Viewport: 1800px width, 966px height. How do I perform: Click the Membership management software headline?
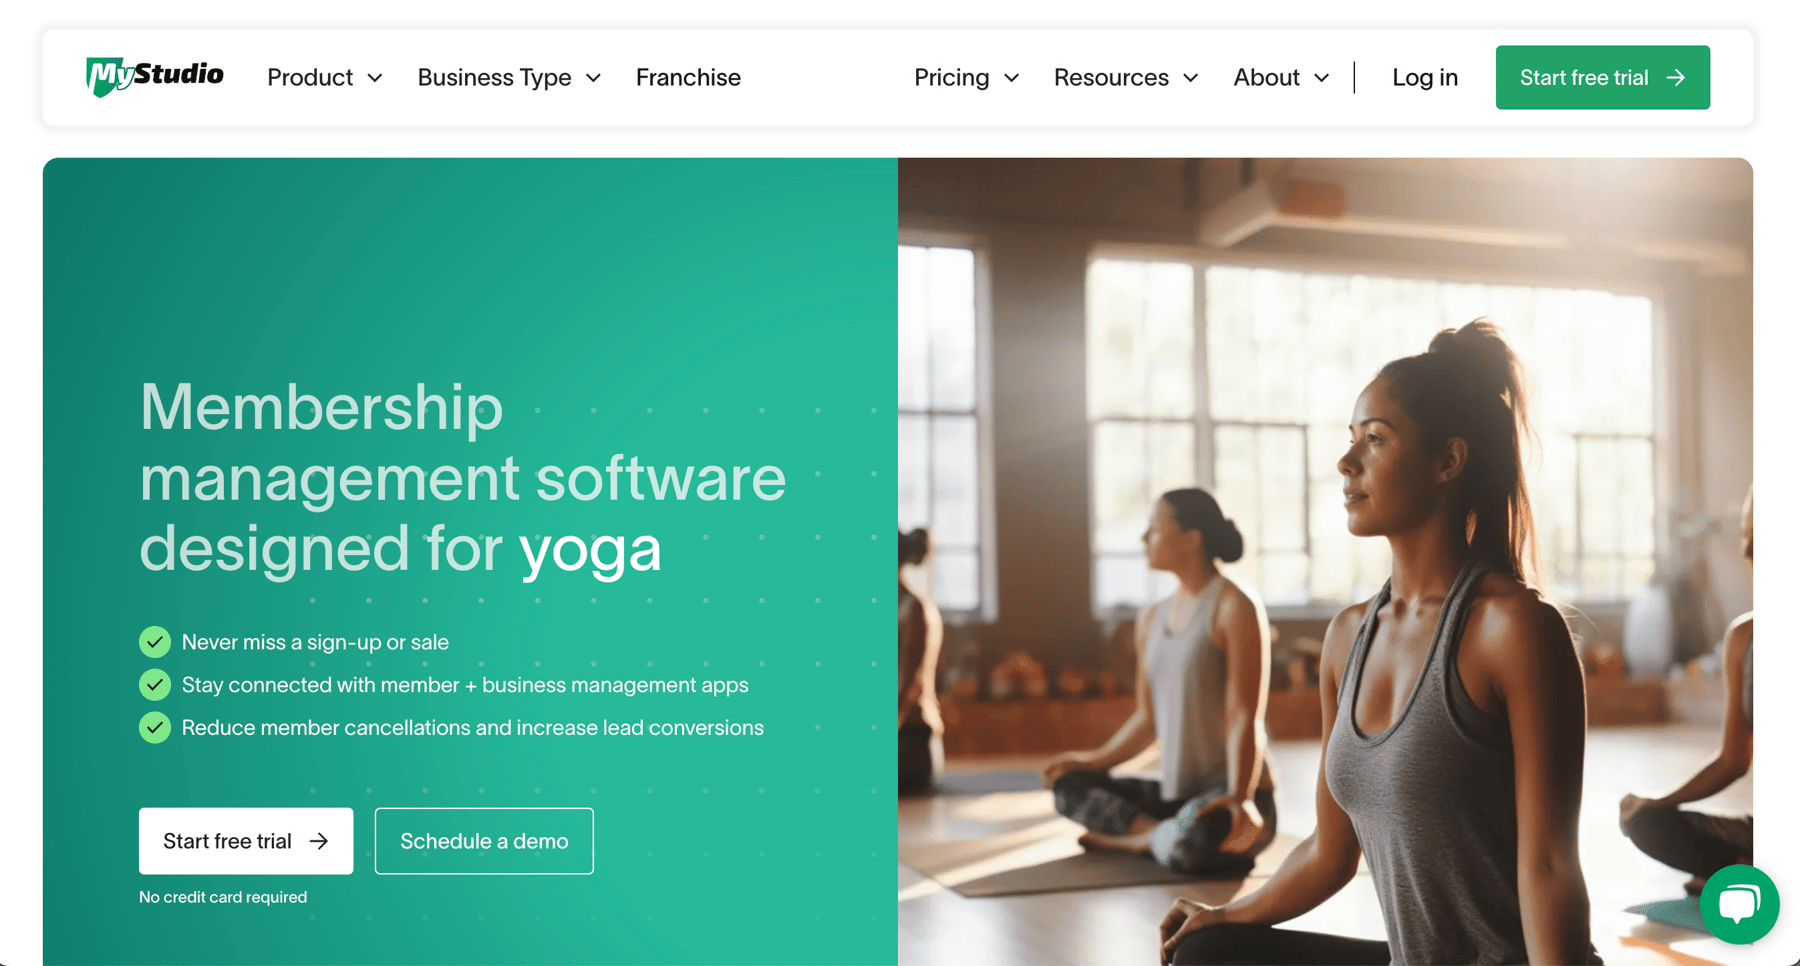pyautogui.click(x=462, y=477)
